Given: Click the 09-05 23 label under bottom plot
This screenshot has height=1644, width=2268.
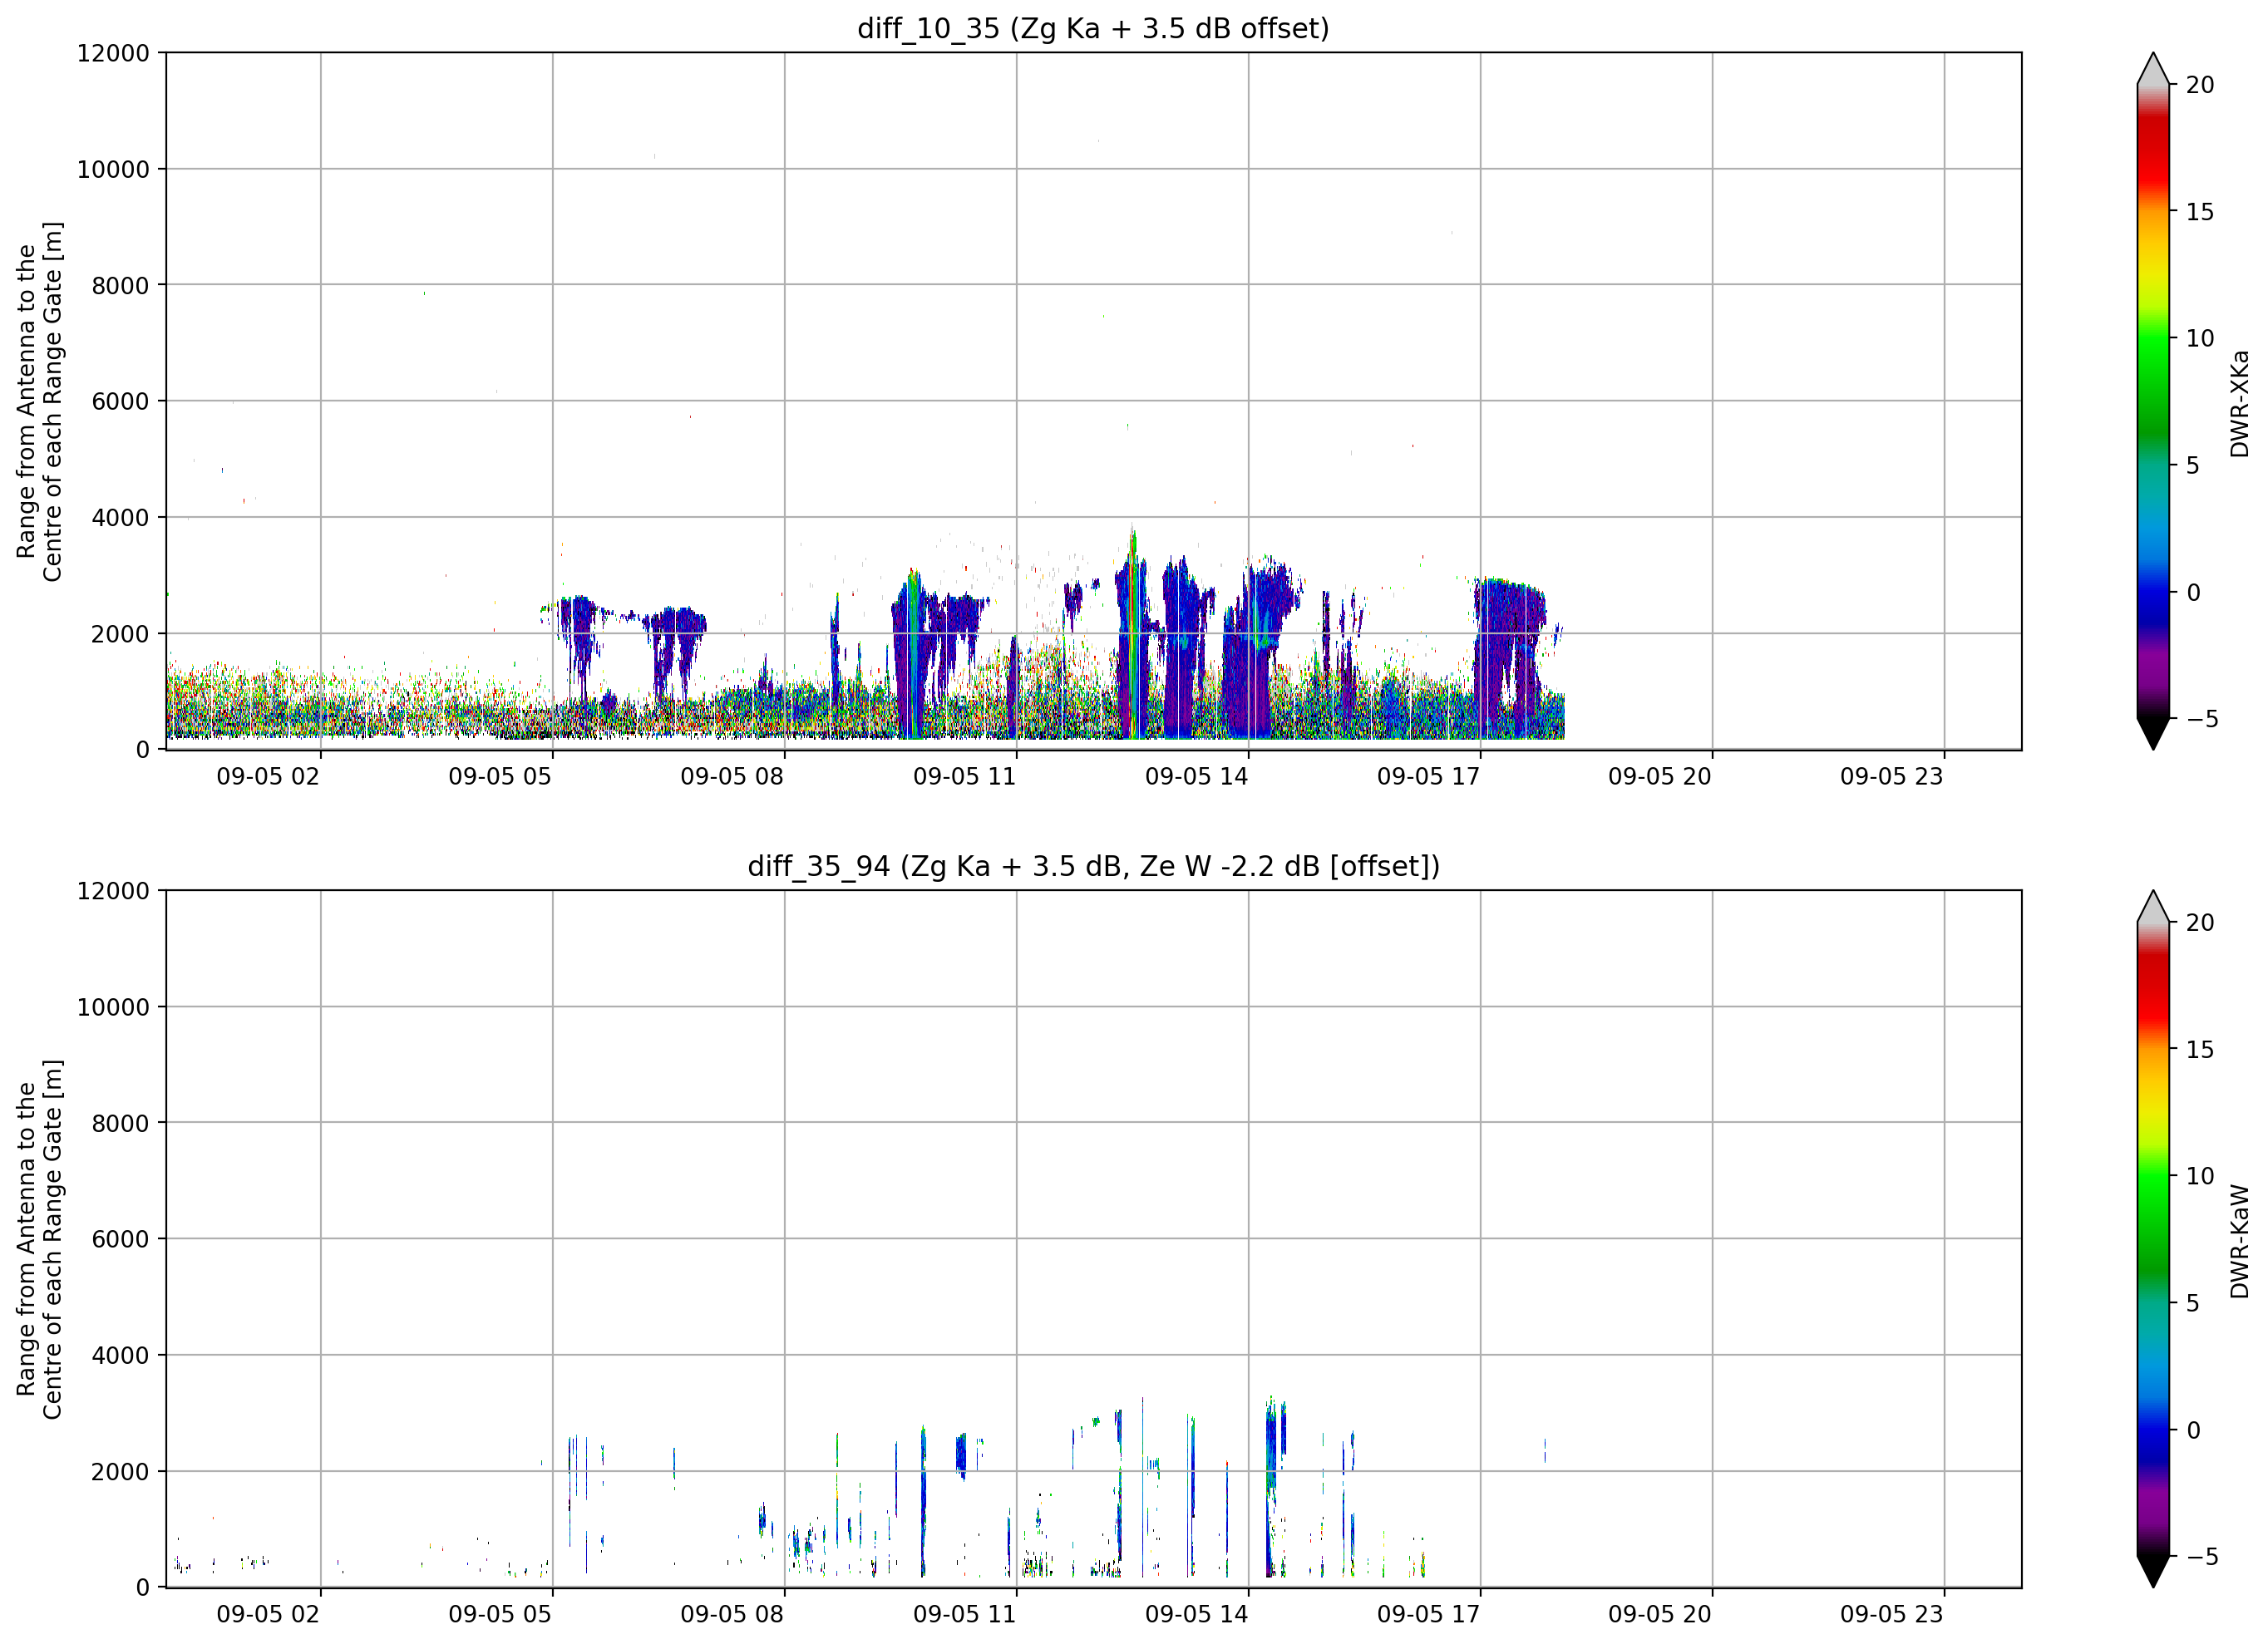Looking at the screenshot, I should pyautogui.click(x=1892, y=1615).
